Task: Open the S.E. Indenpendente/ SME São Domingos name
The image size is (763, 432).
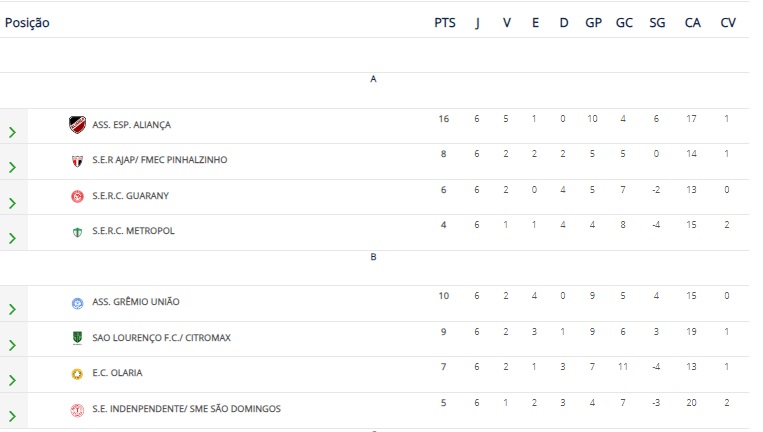Action: point(186,409)
